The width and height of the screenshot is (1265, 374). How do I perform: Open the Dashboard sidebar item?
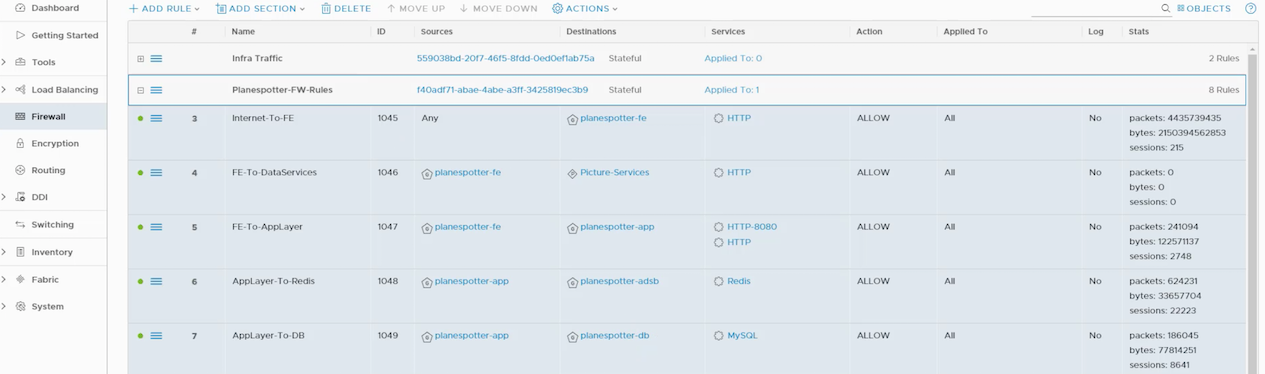54,8
